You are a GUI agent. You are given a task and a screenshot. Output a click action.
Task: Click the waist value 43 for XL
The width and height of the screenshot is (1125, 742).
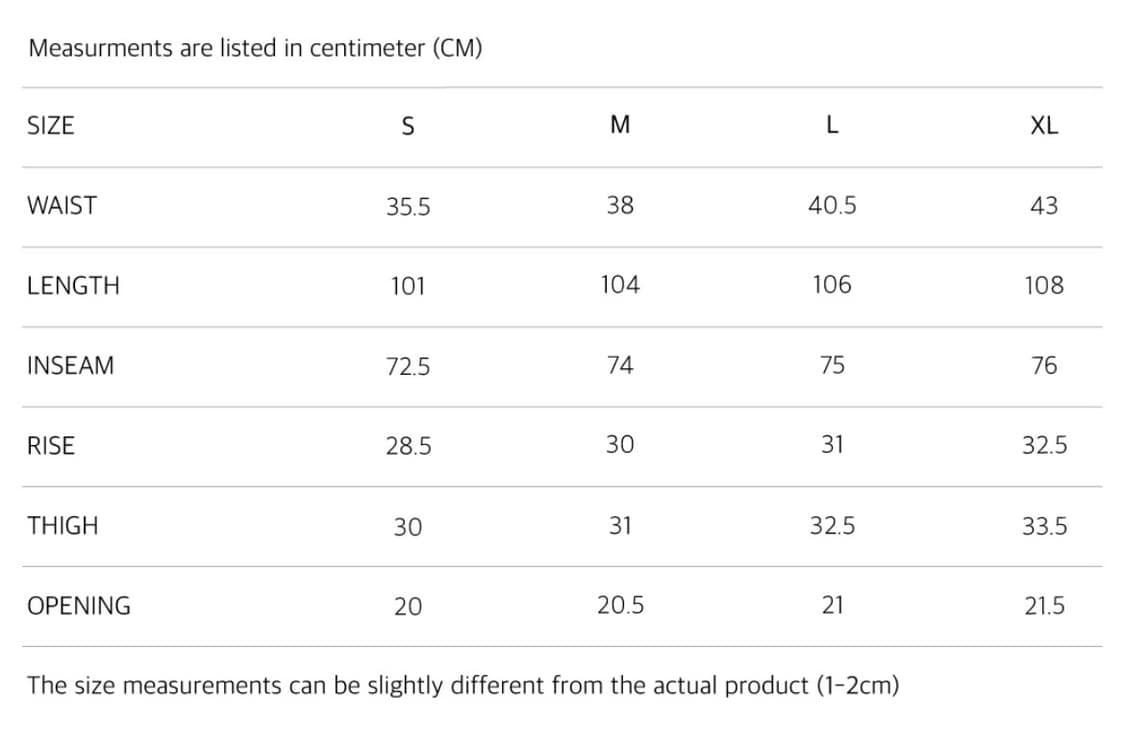[1043, 206]
